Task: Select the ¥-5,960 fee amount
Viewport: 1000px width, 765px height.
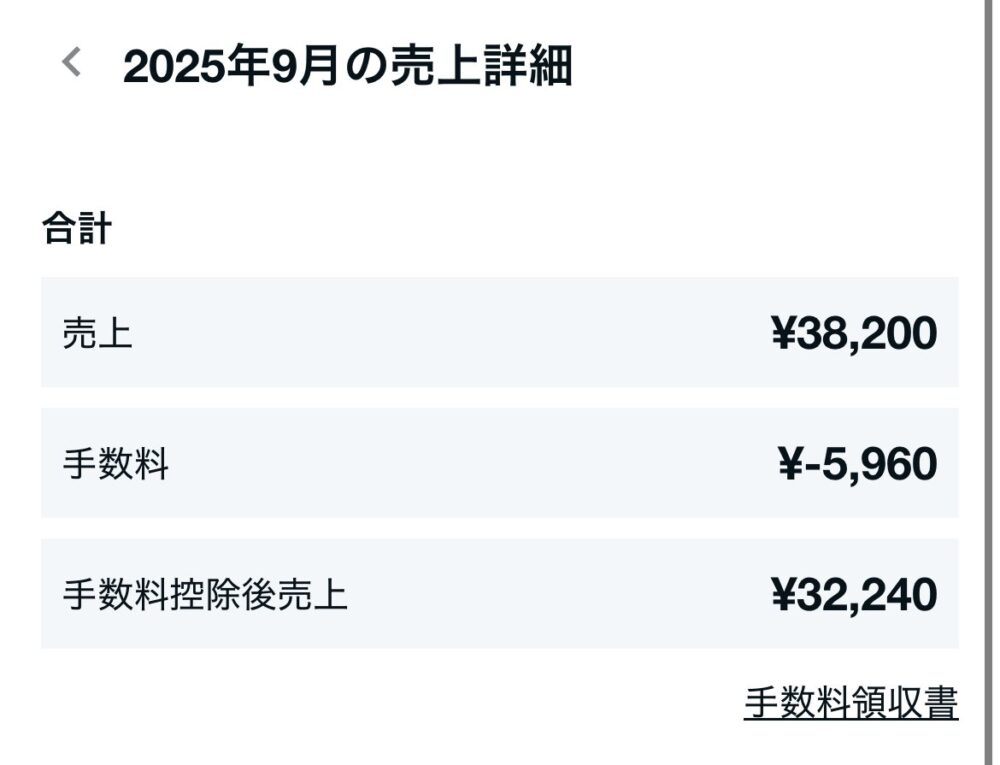Action: pyautogui.click(x=857, y=464)
